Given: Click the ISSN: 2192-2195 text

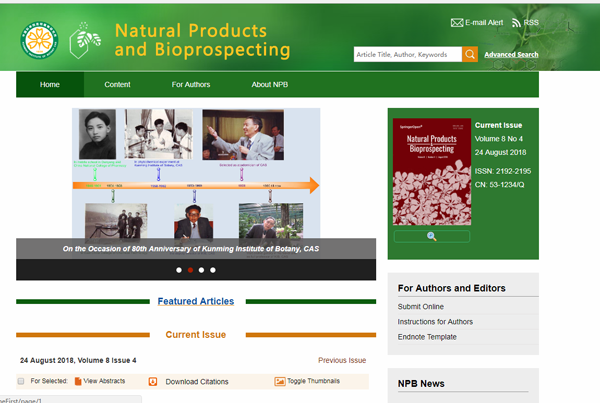Looking at the screenshot, I should click(x=503, y=171).
